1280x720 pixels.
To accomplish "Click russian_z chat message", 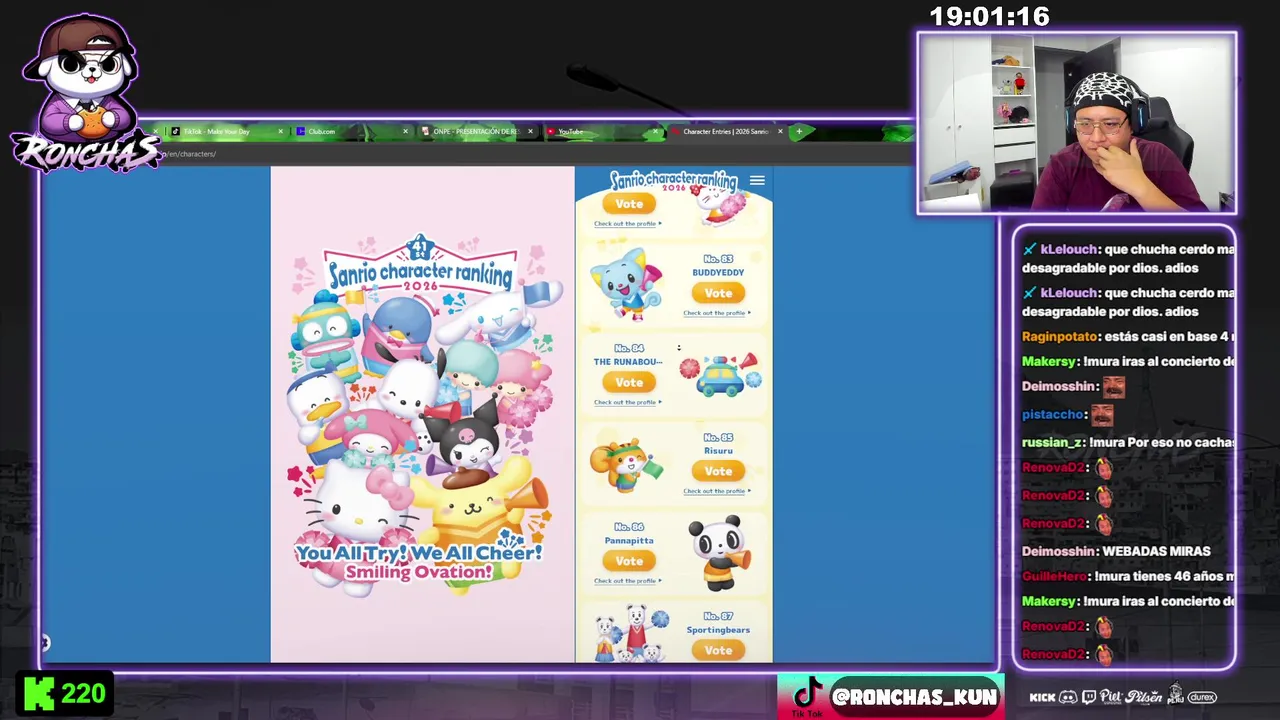I will pos(1128,442).
